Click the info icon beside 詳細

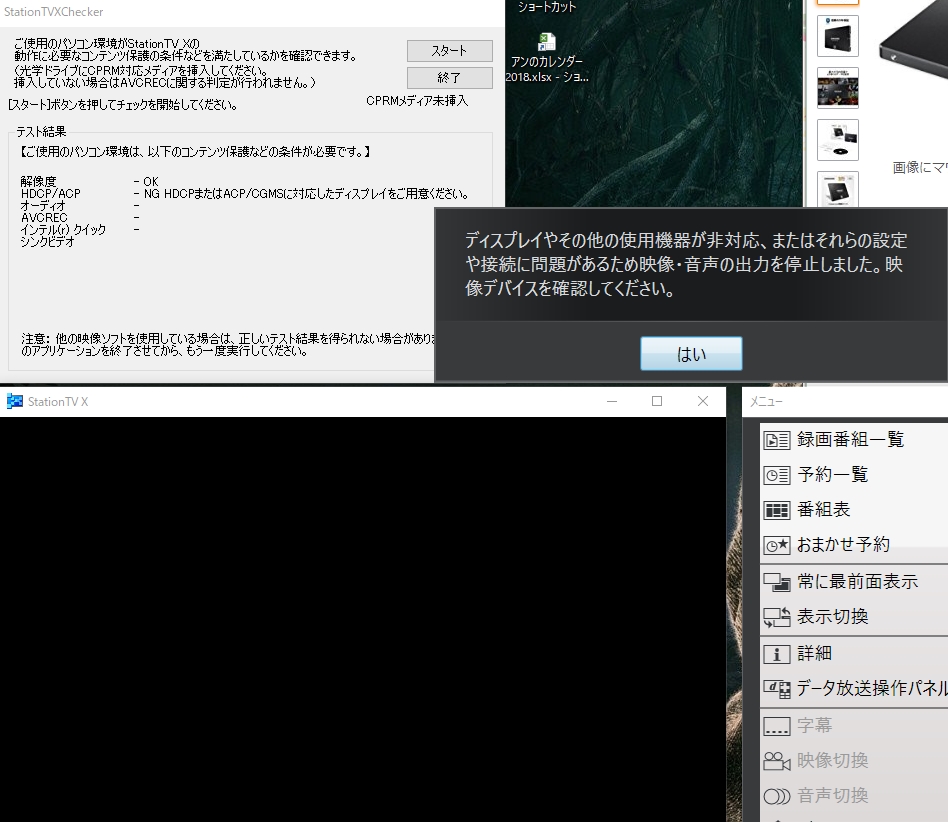[777, 654]
